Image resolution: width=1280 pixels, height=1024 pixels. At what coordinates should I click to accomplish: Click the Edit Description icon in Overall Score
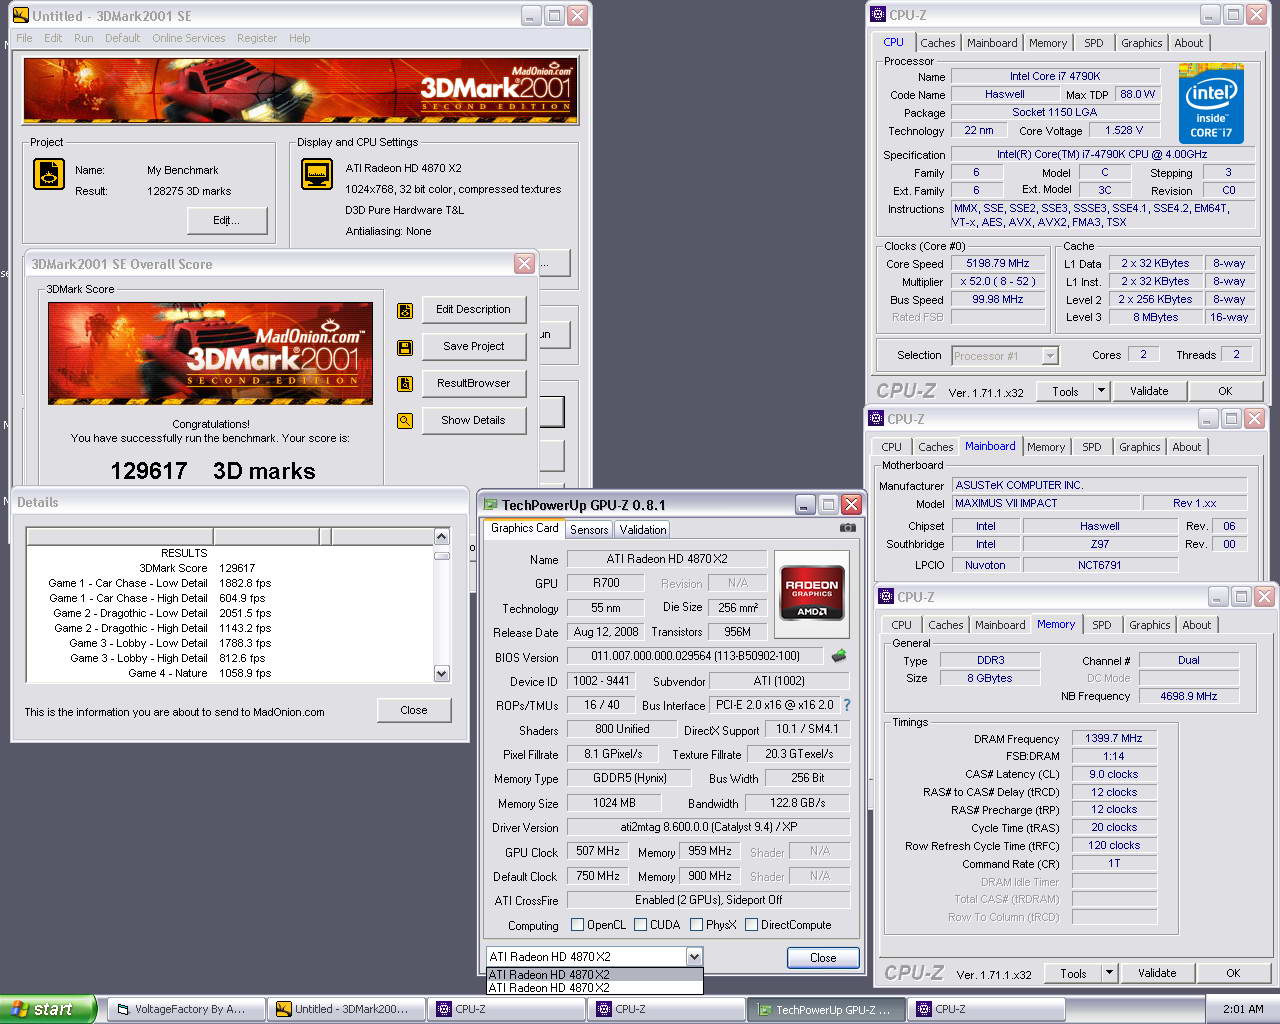(x=405, y=311)
